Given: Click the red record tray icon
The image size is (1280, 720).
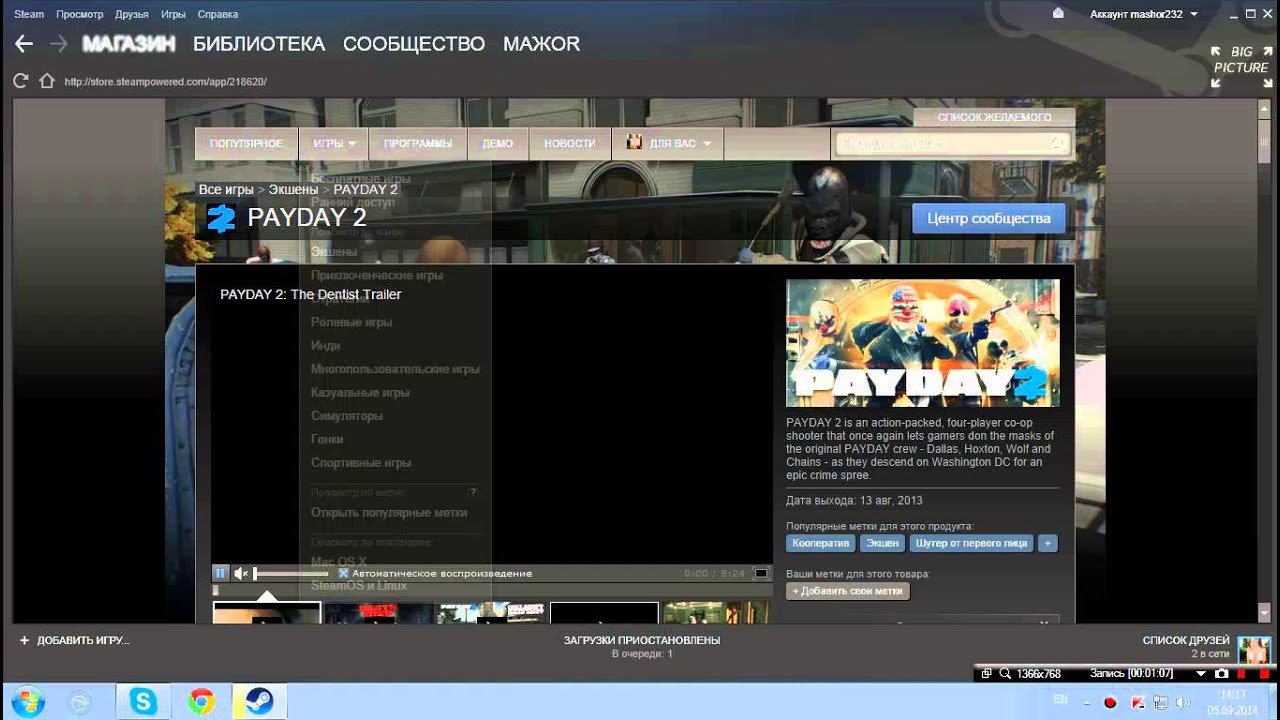Looking at the screenshot, I should [1110, 702].
